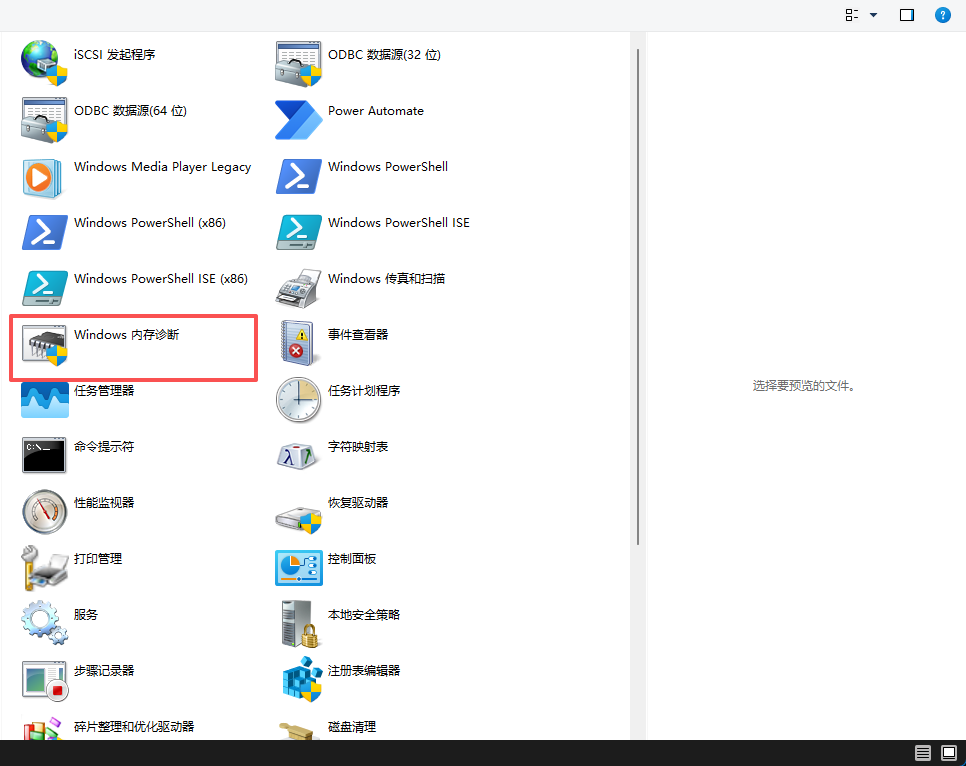Open the view layout dropdown arrow
Image resolution: width=966 pixels, height=766 pixels.
click(x=872, y=15)
